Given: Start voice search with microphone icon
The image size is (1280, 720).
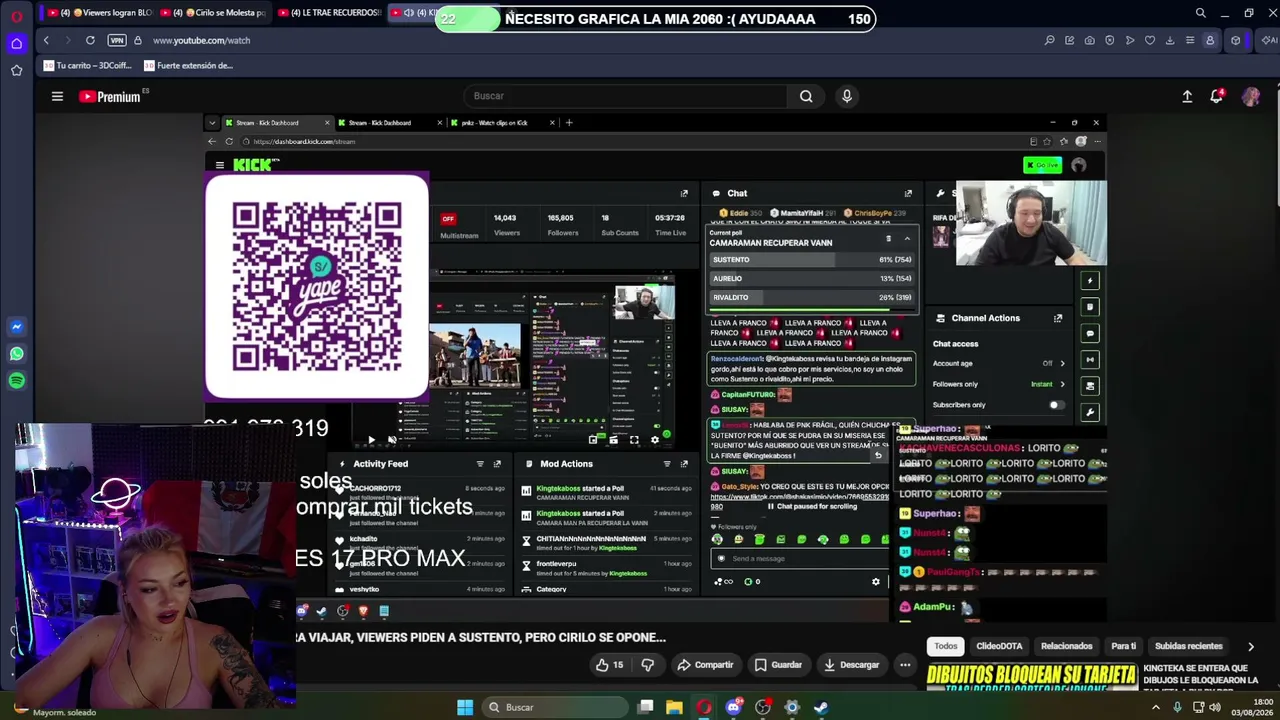Looking at the screenshot, I should (x=847, y=96).
